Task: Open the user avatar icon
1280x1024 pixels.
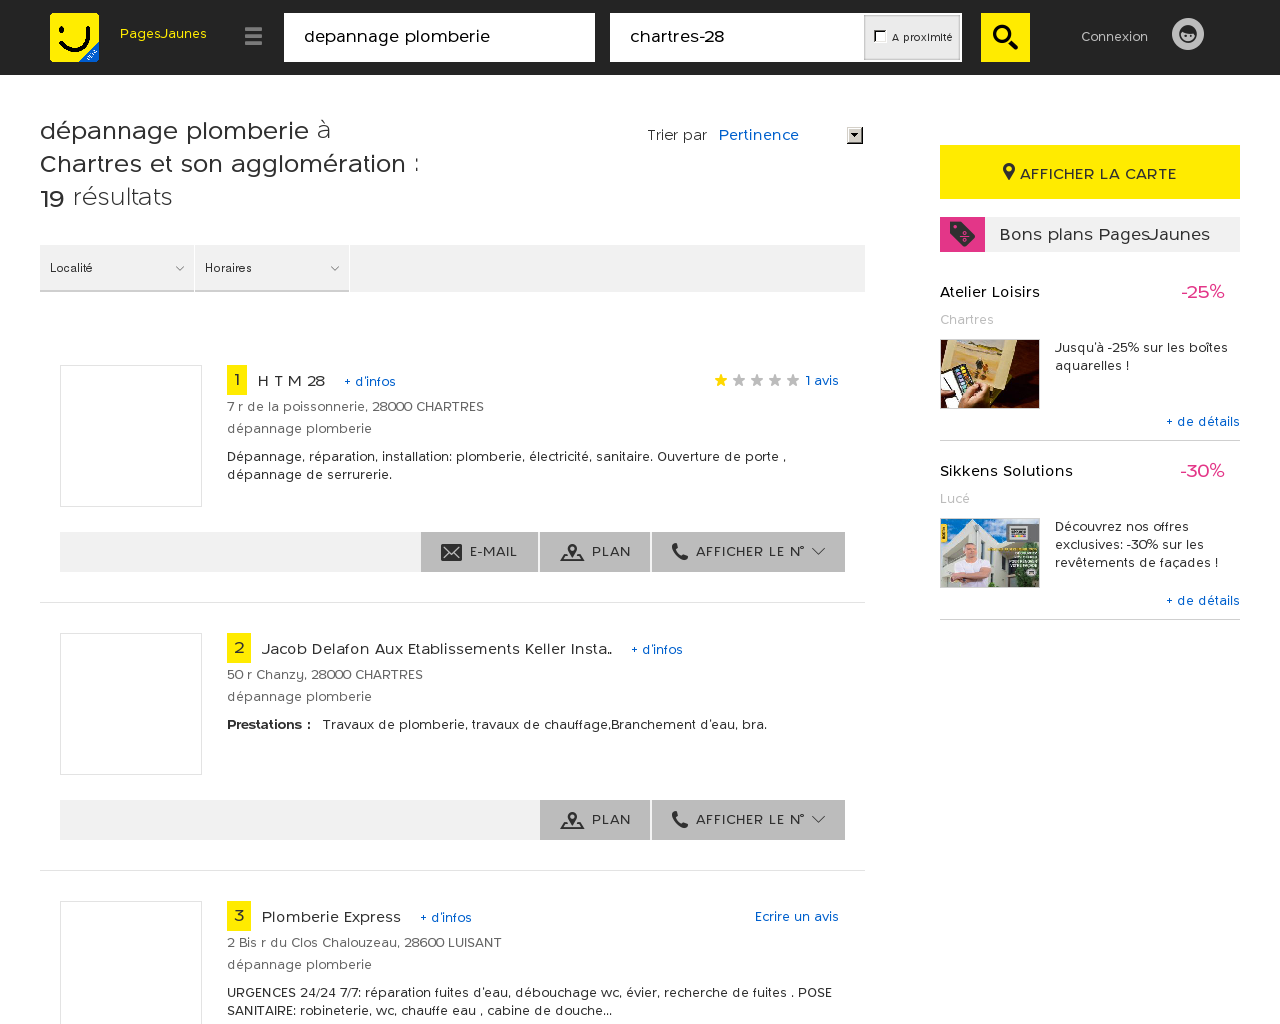Action: [x=1188, y=34]
